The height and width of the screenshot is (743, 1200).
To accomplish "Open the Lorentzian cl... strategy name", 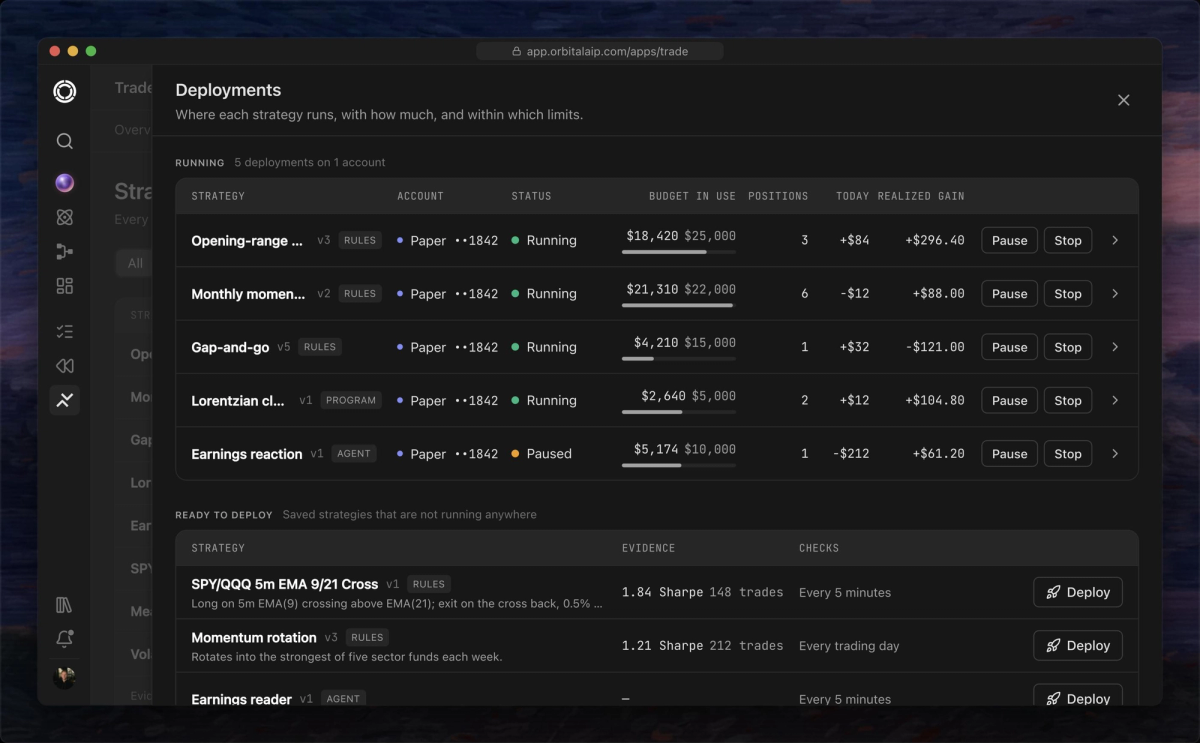I will 238,400.
